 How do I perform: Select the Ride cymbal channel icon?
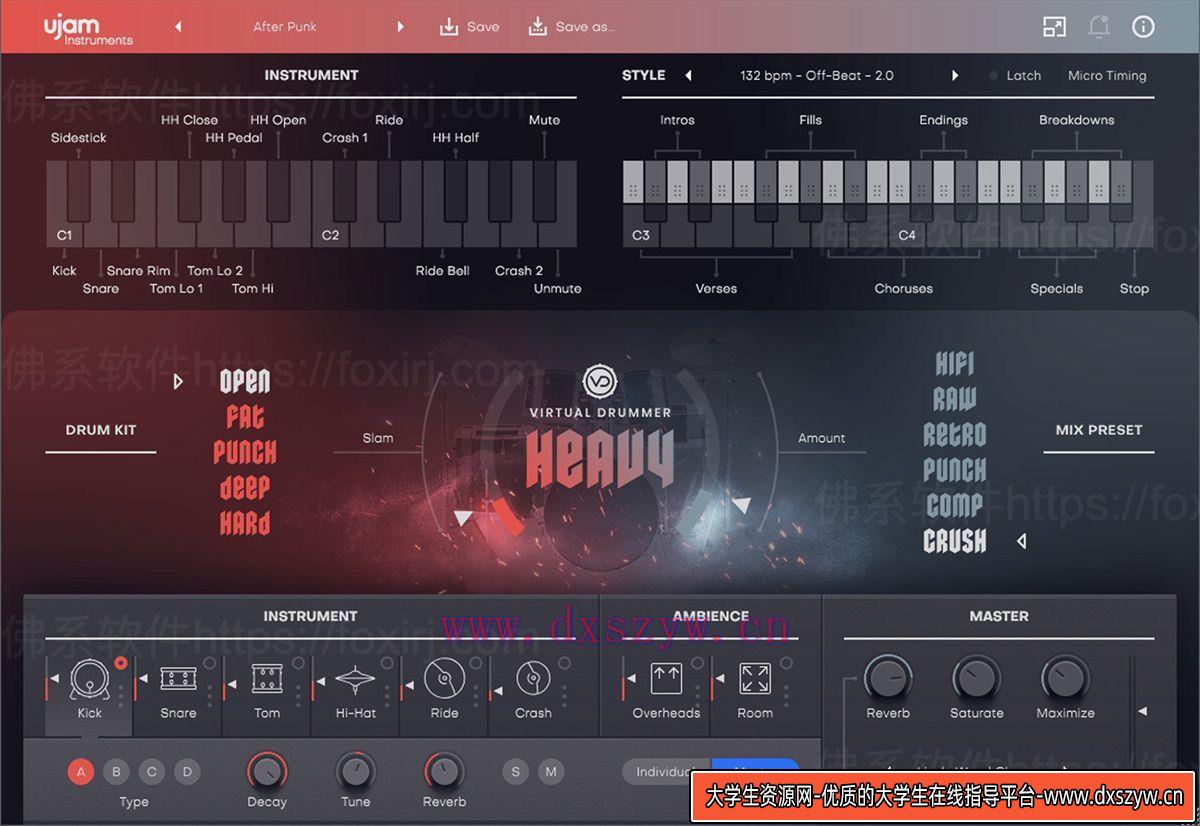(444, 680)
